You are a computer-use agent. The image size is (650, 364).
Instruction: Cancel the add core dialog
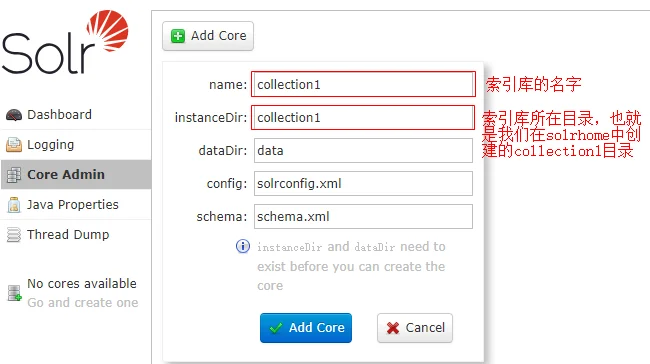(415, 328)
